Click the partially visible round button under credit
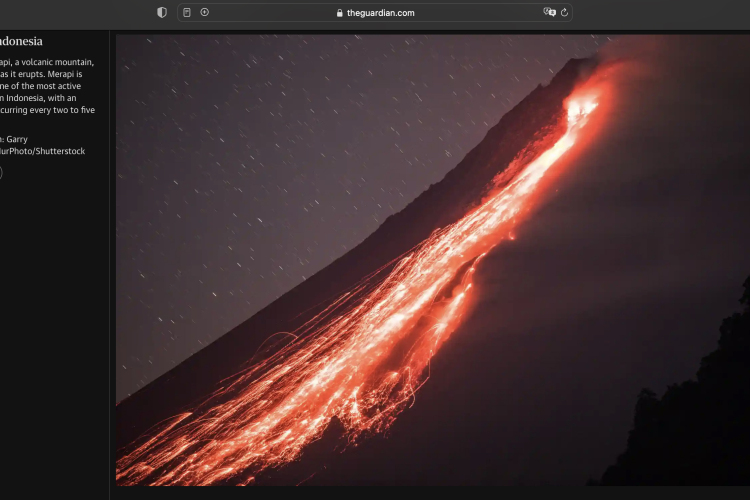This screenshot has height=500, width=750. pyautogui.click(x=0, y=173)
